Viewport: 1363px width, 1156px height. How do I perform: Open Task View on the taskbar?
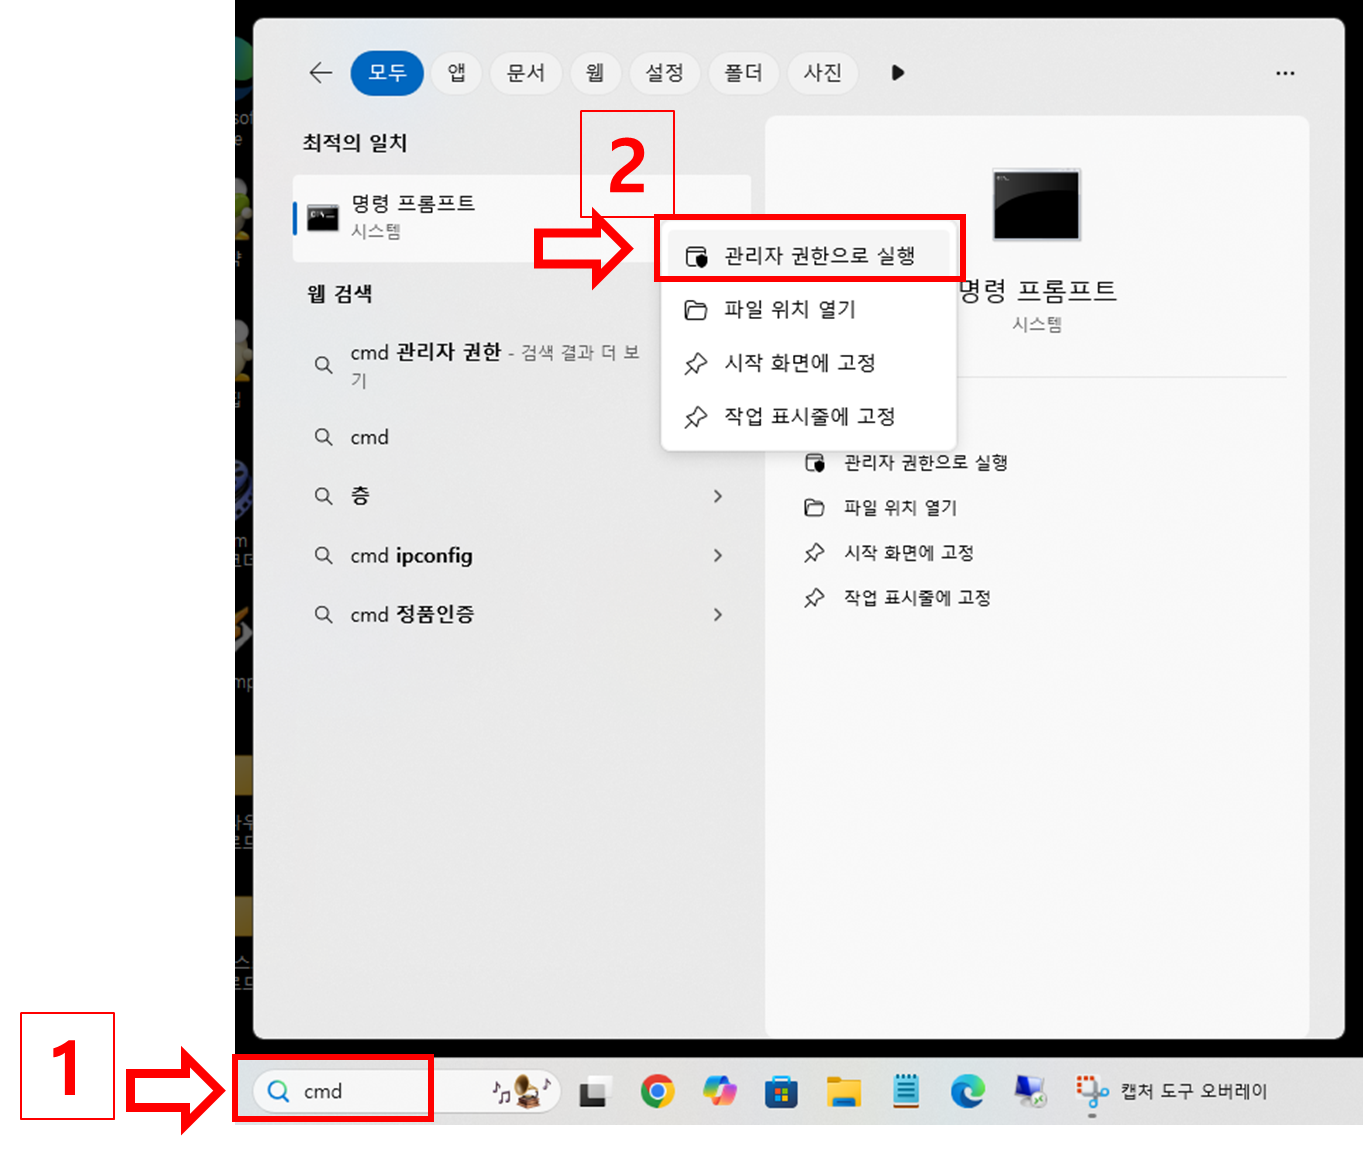tap(594, 1092)
